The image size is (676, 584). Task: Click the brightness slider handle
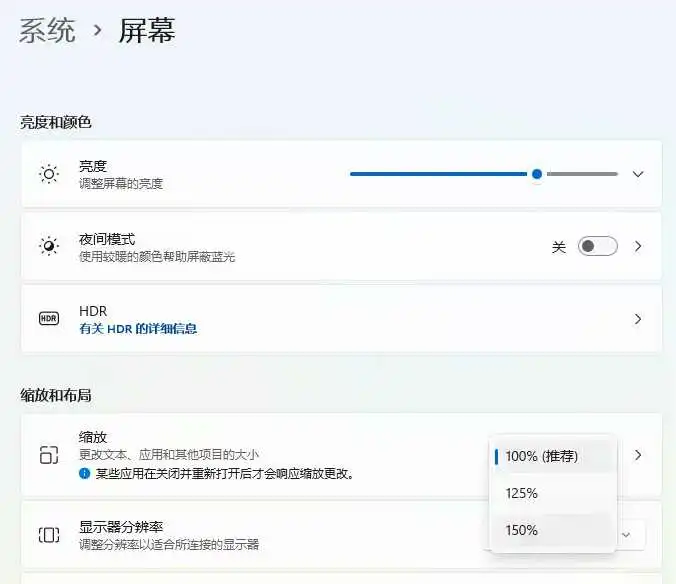pyautogui.click(x=537, y=174)
